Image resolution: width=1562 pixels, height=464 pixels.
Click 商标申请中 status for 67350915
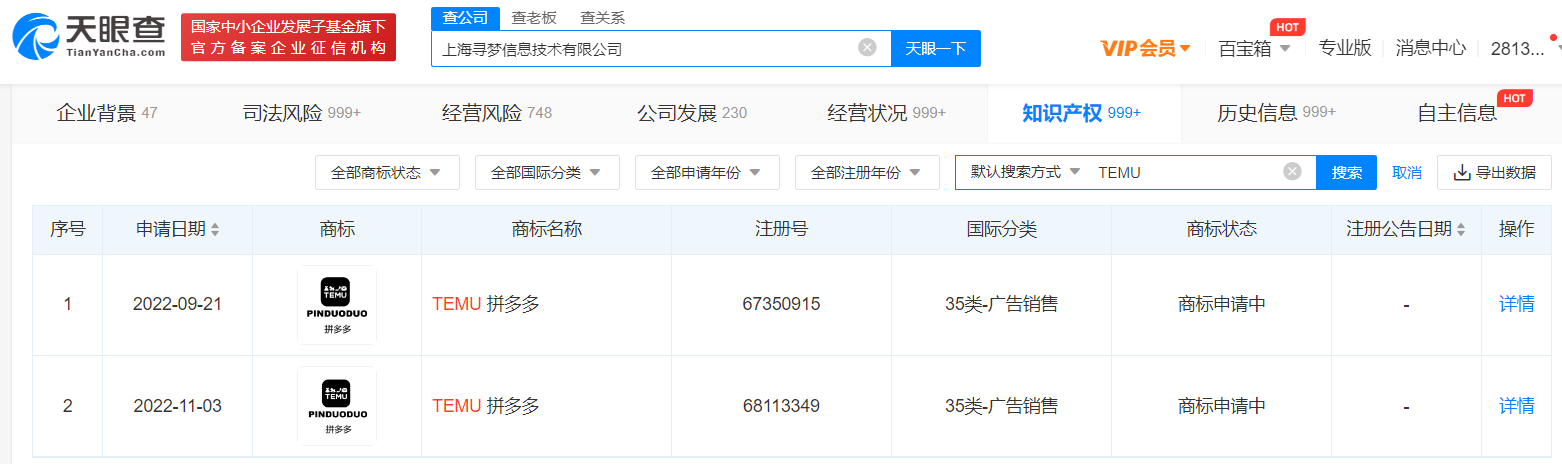(1221, 304)
